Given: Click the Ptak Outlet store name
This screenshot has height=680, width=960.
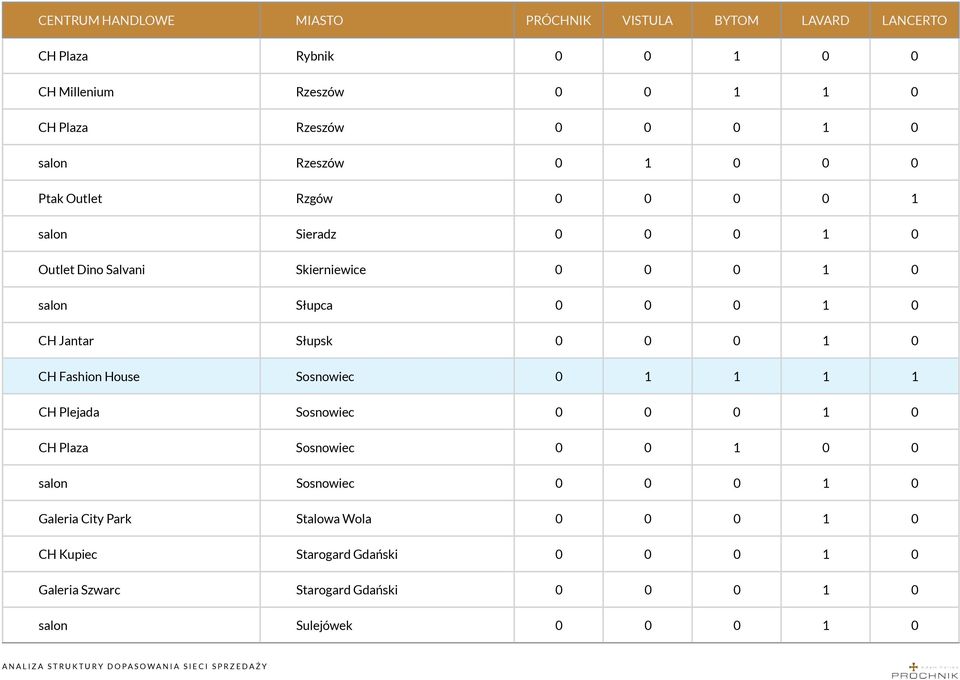Looking at the screenshot, I should point(70,199).
